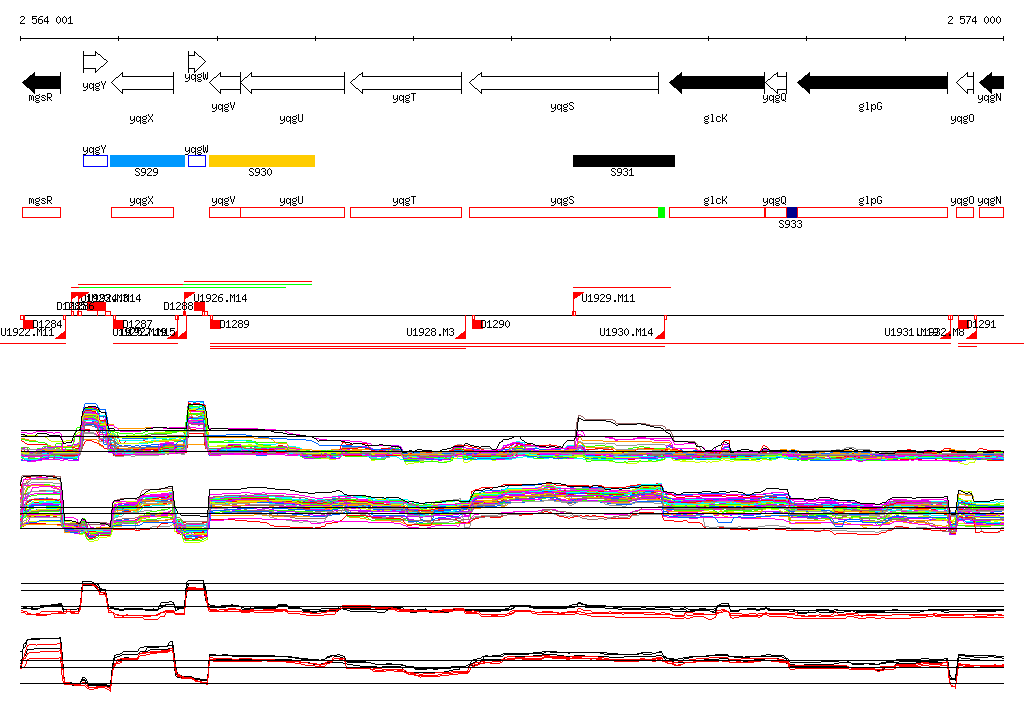1024x714 pixels.
Task: Select the red-outlined glcK annotation box
Action: (x=717, y=212)
